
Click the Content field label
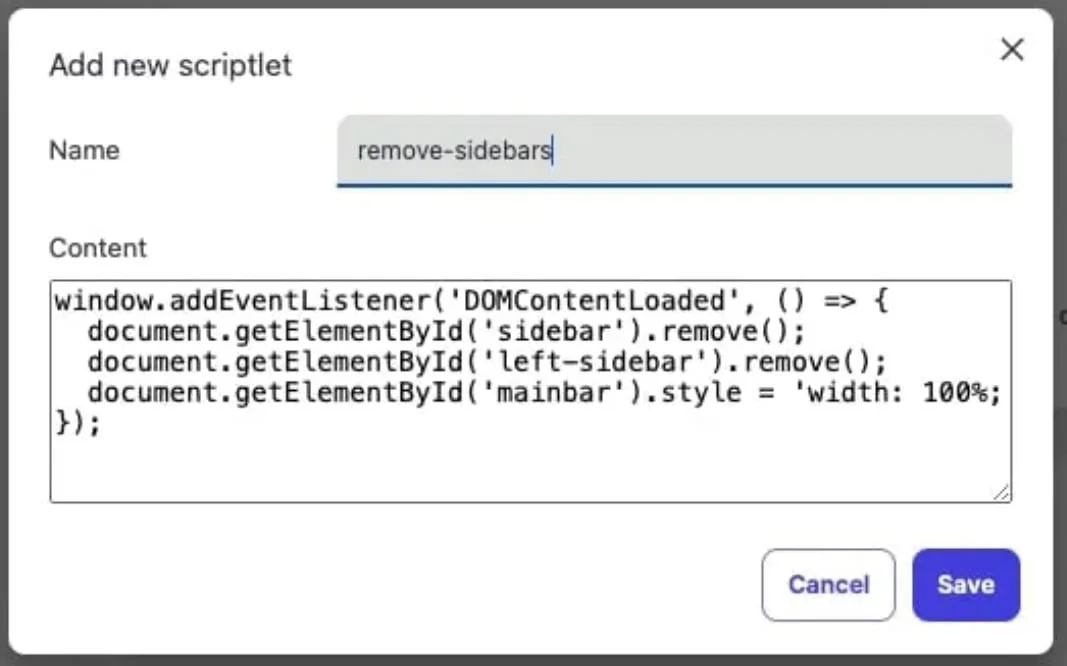(97, 248)
